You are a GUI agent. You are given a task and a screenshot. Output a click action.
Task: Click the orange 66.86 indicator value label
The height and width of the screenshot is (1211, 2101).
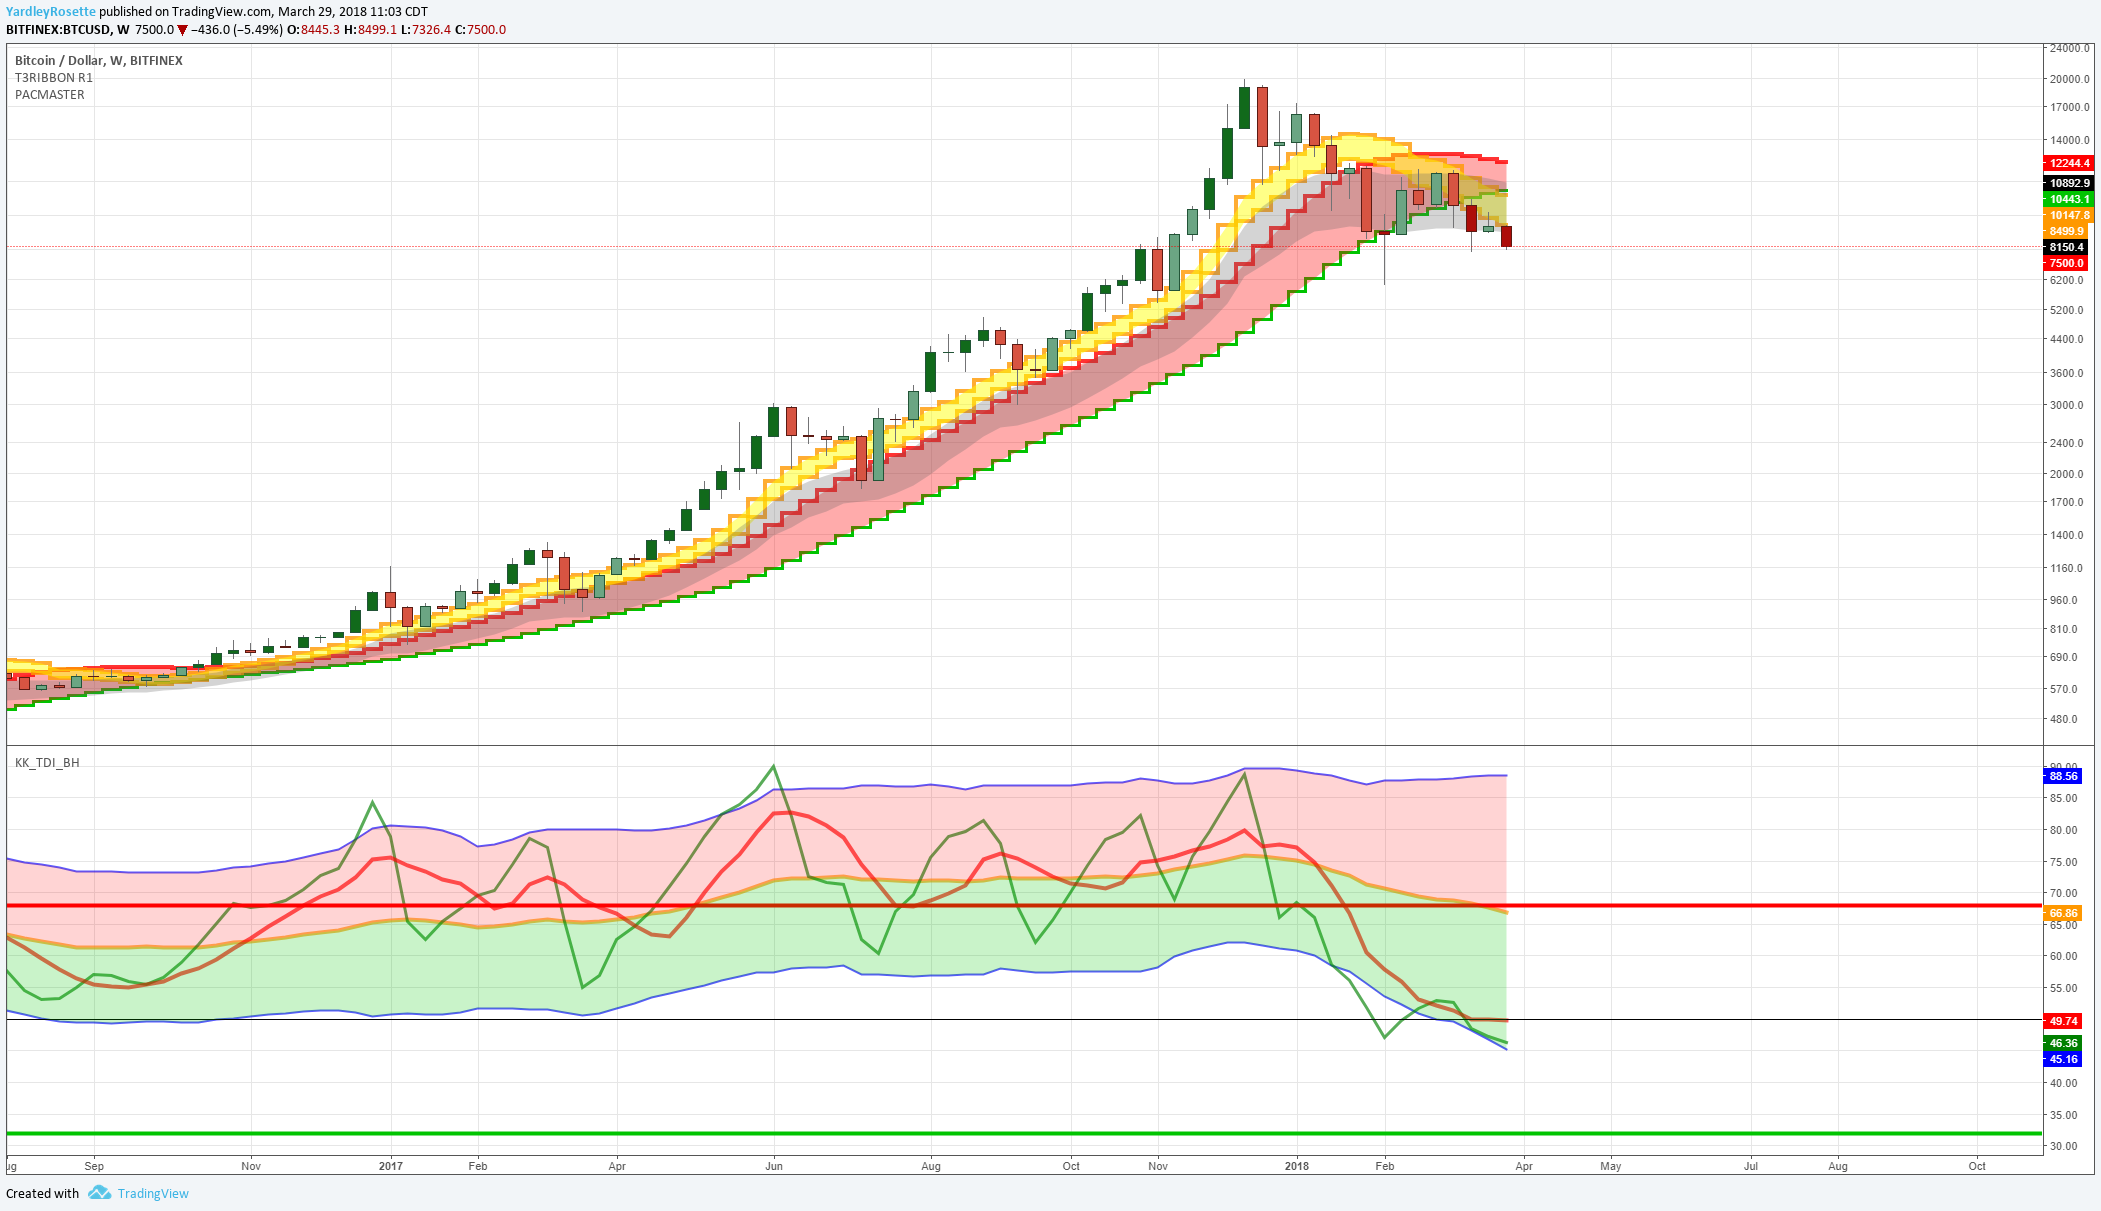[2063, 913]
